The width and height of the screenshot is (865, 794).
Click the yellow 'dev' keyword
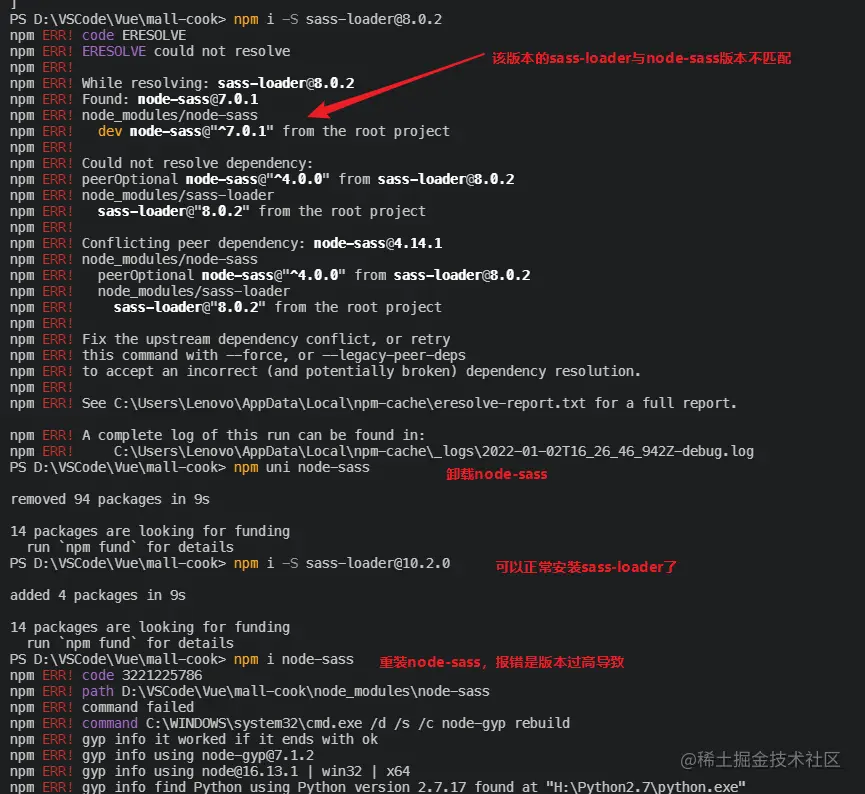click(x=110, y=131)
